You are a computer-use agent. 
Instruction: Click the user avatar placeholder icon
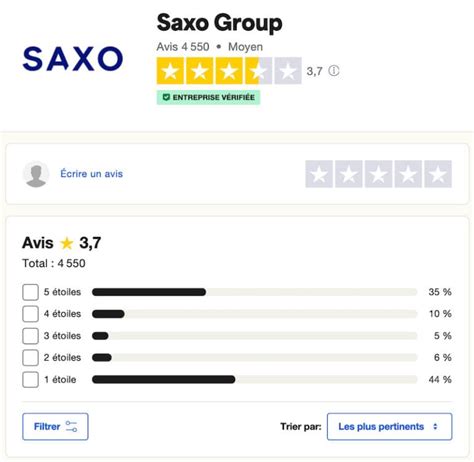click(36, 174)
